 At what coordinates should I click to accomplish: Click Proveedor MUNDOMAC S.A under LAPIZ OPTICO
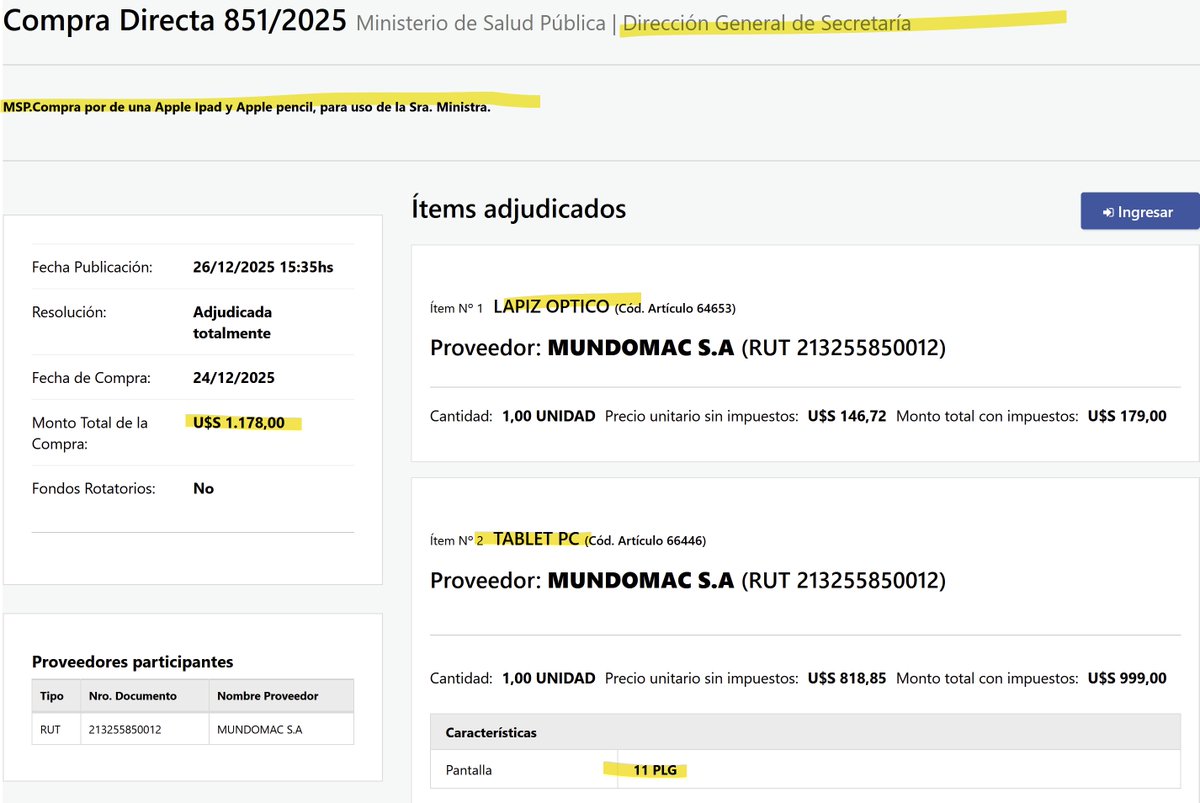click(640, 348)
